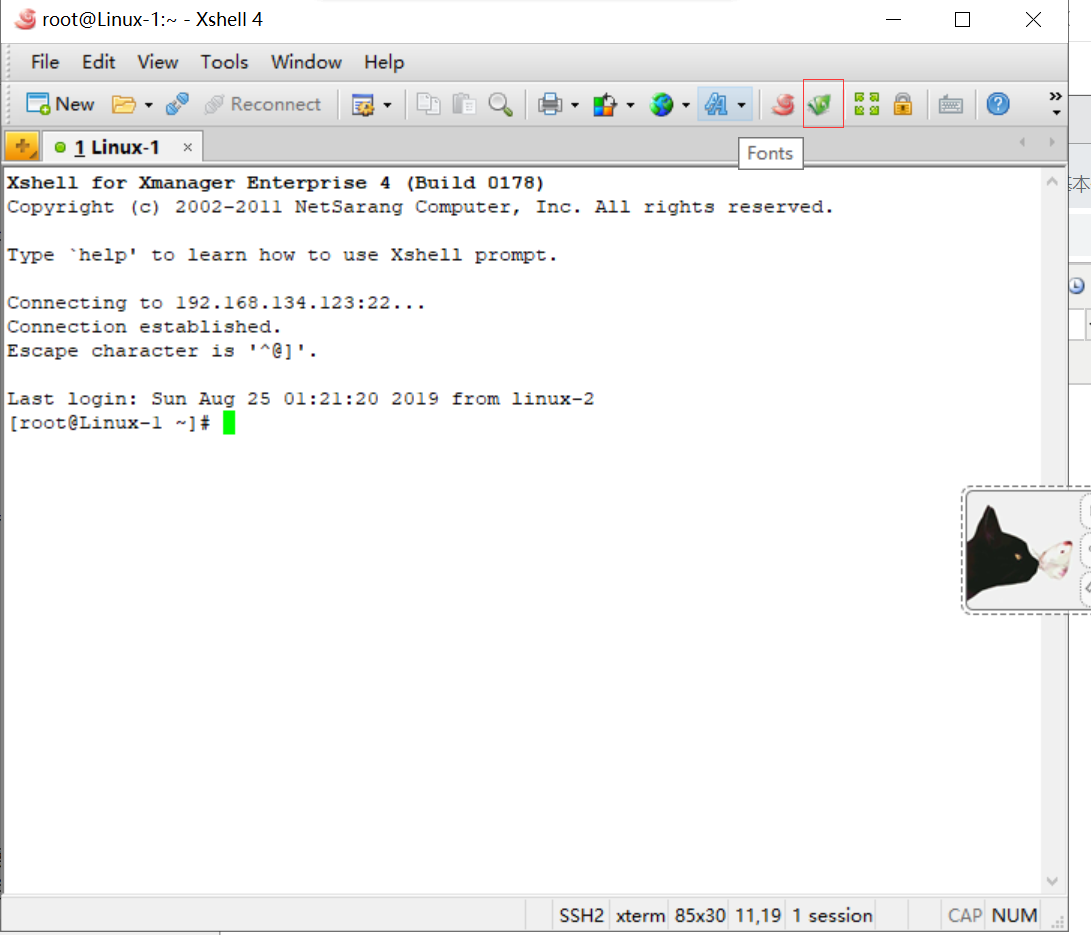Minimize the Xshell window

pos(893,19)
